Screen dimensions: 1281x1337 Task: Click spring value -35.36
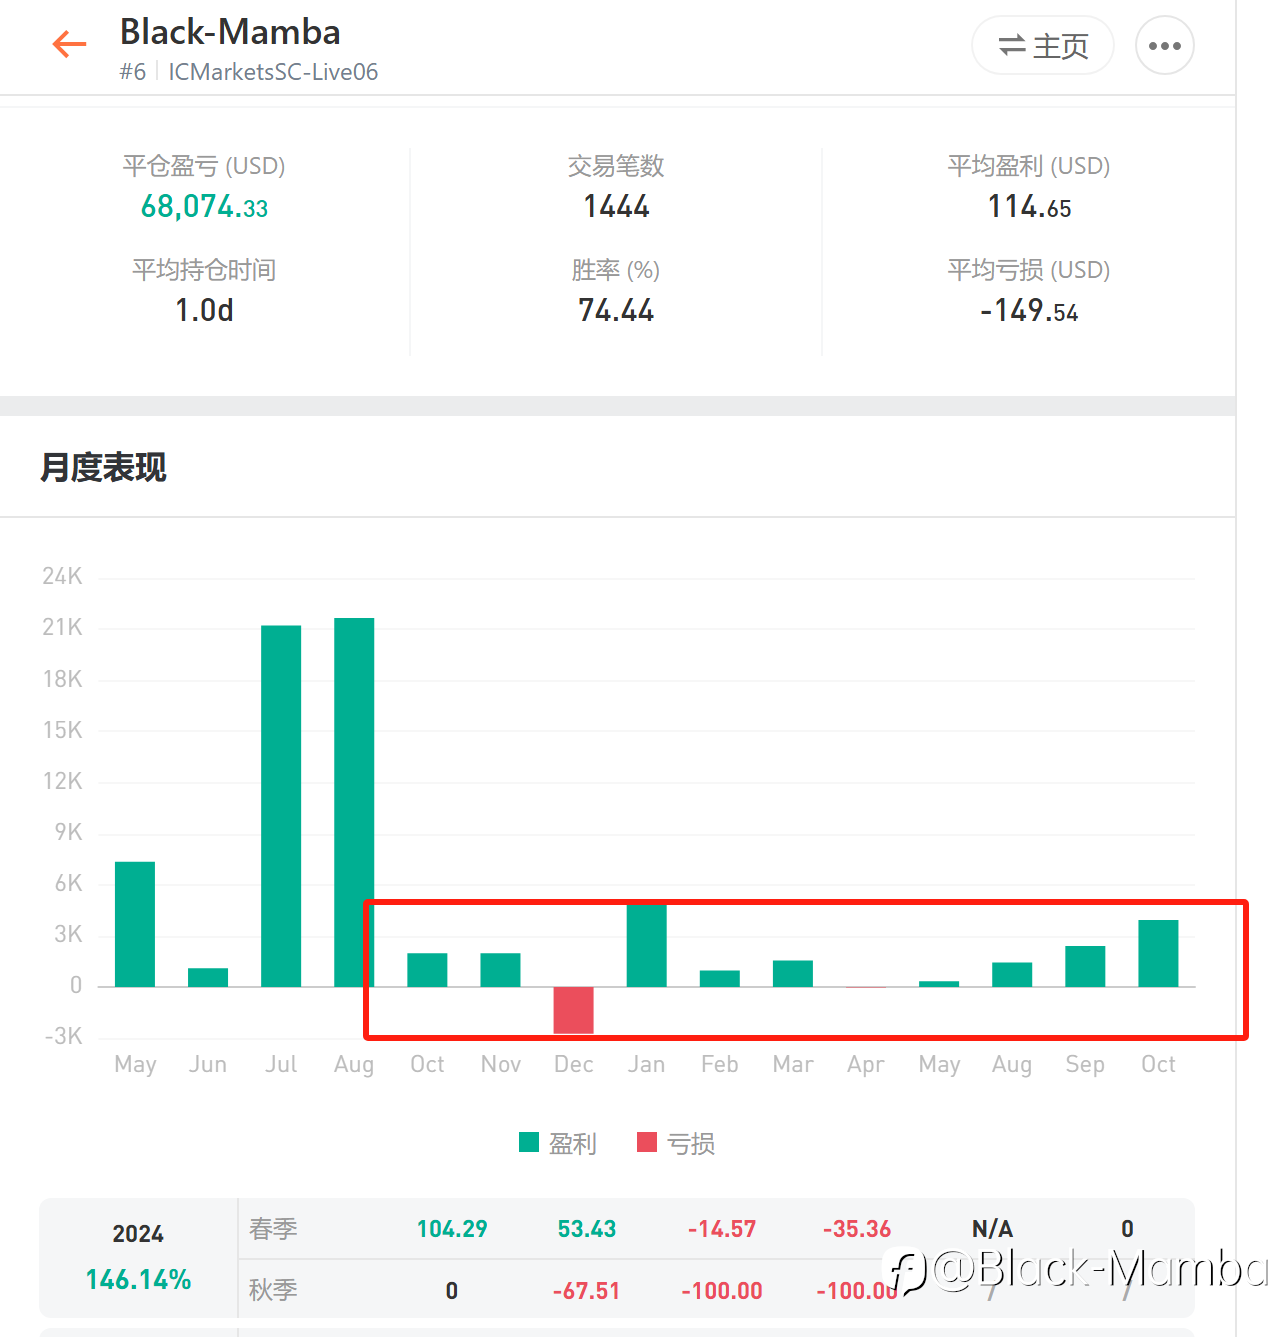(x=857, y=1229)
